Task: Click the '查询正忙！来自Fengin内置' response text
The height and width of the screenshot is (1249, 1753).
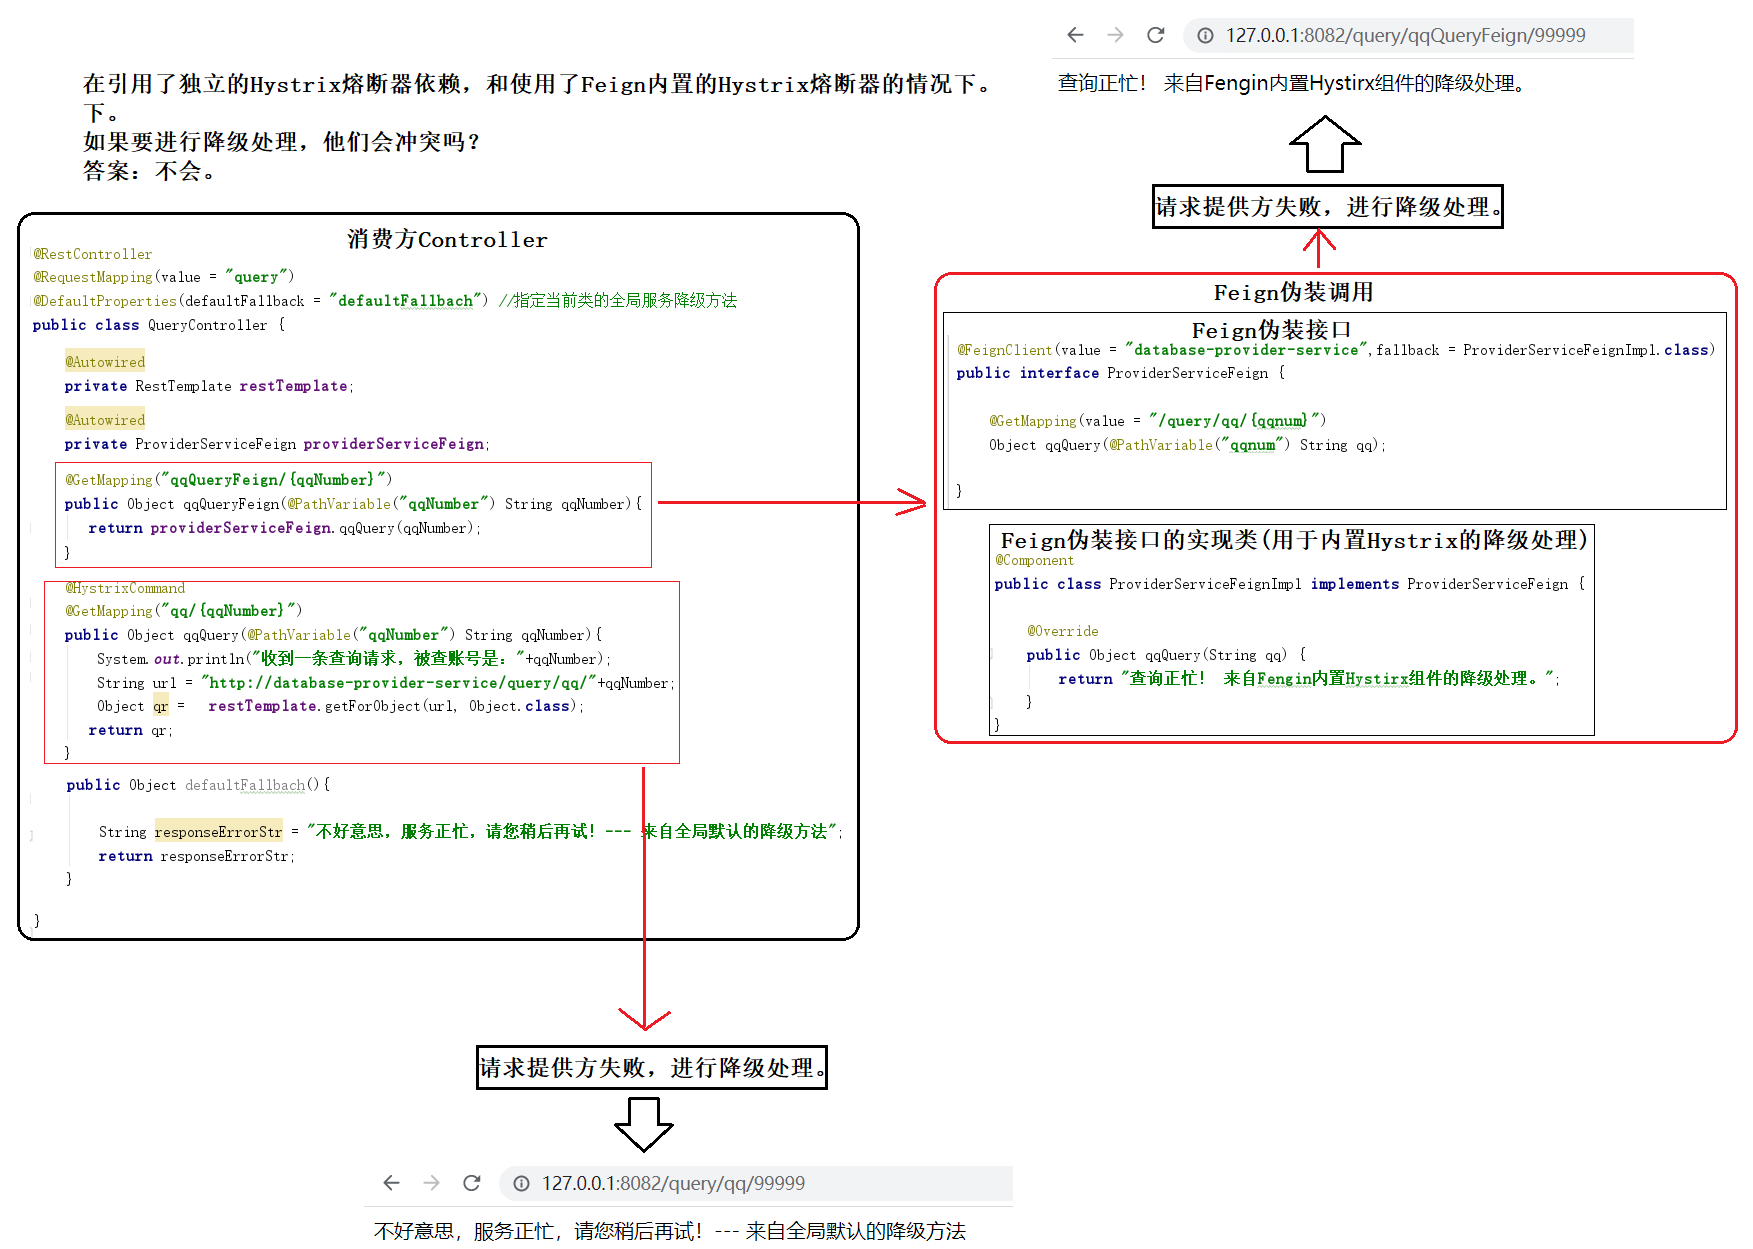Action: (1292, 83)
